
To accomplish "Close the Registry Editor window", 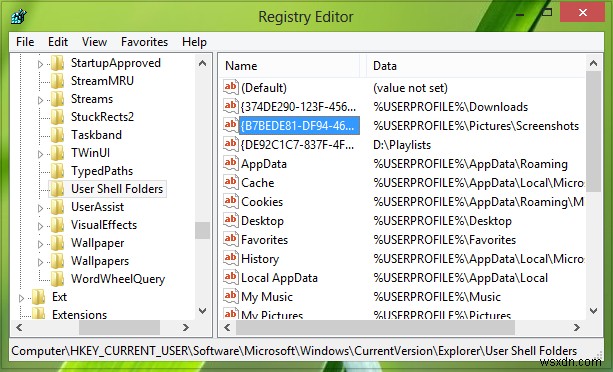I will coord(583,13).
